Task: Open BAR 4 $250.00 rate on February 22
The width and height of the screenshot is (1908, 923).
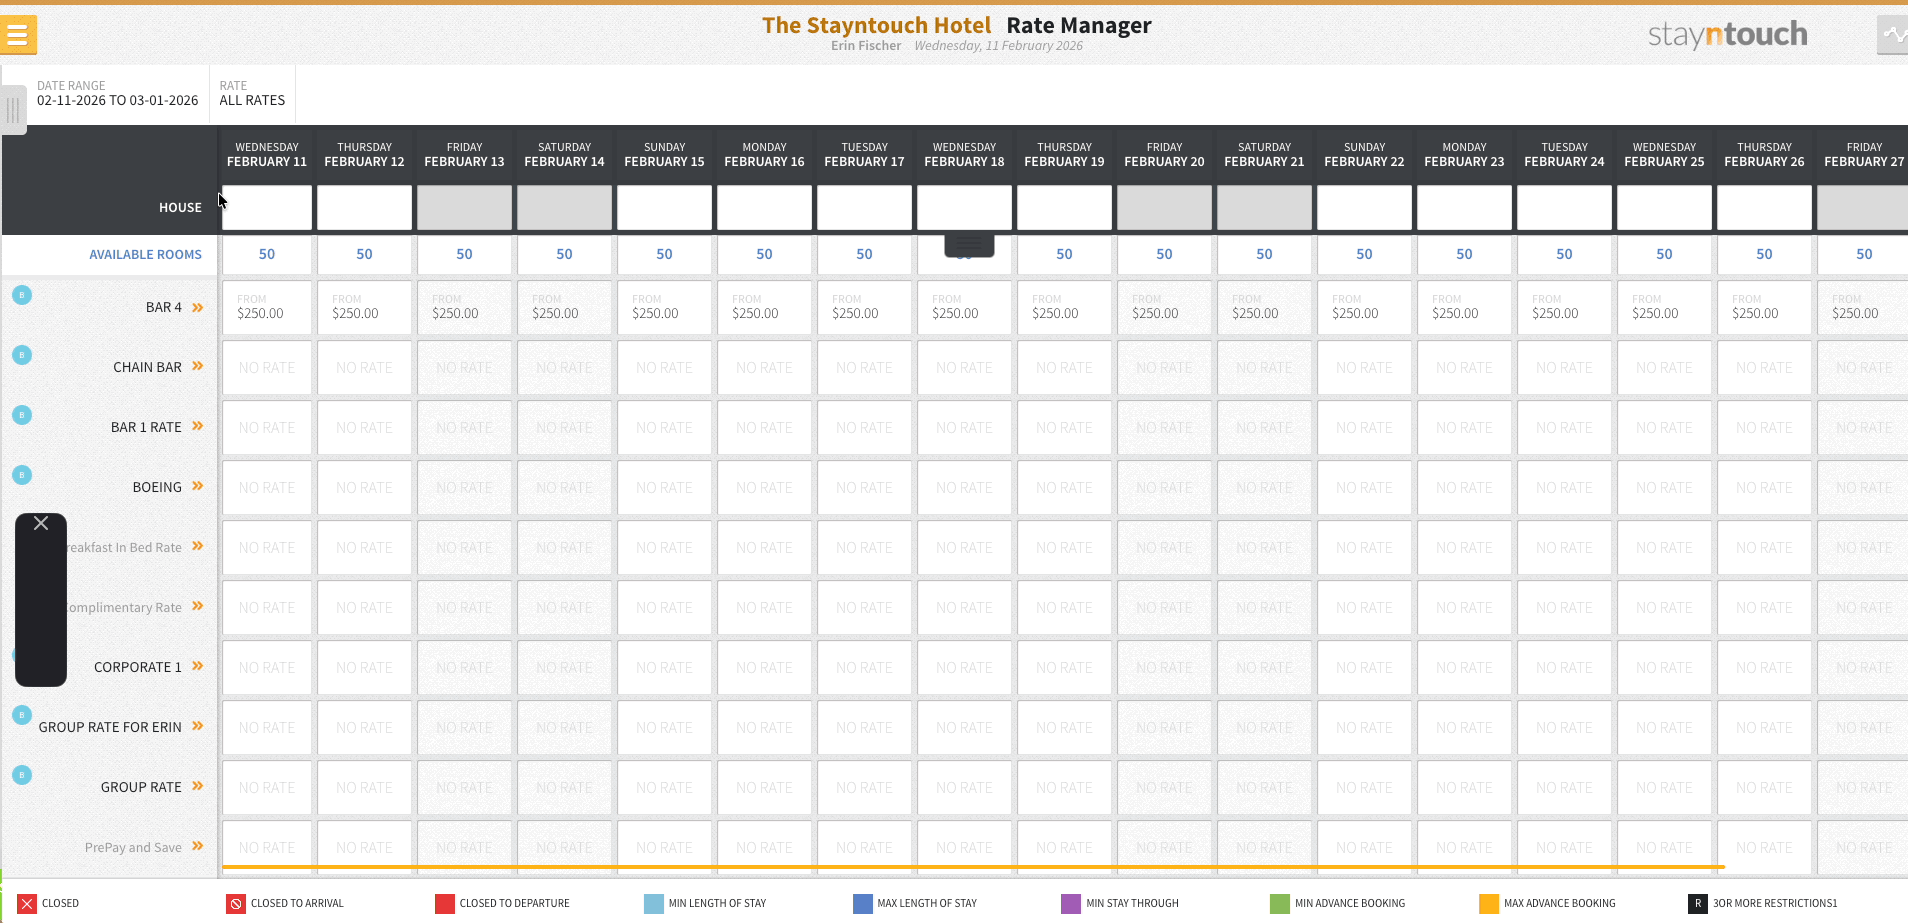Action: pos(1364,307)
